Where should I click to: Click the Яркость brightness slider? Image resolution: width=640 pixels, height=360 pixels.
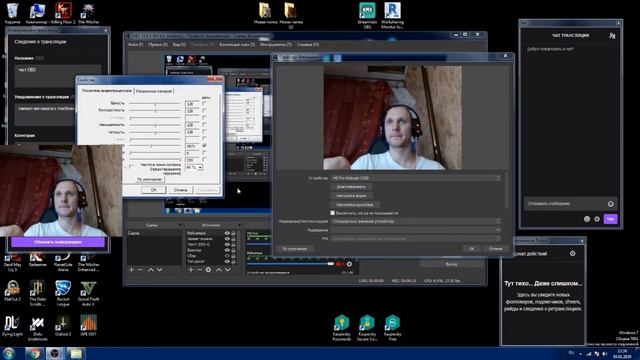(155, 104)
